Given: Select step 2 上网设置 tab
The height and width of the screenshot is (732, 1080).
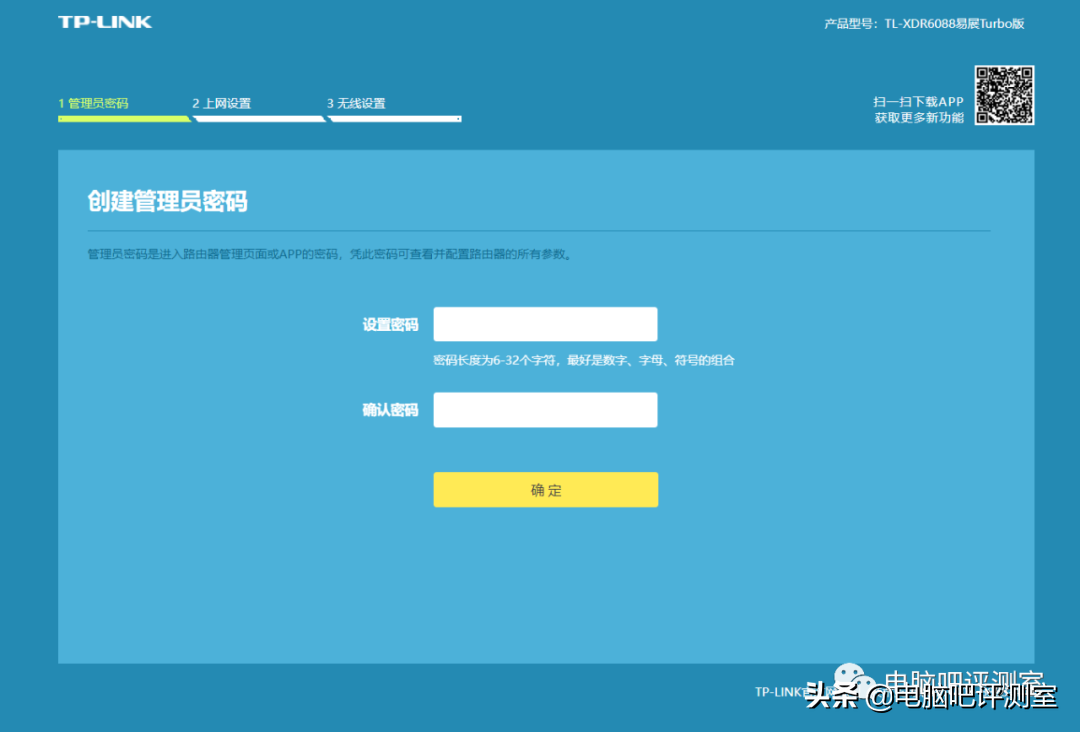Looking at the screenshot, I should coord(221,103).
